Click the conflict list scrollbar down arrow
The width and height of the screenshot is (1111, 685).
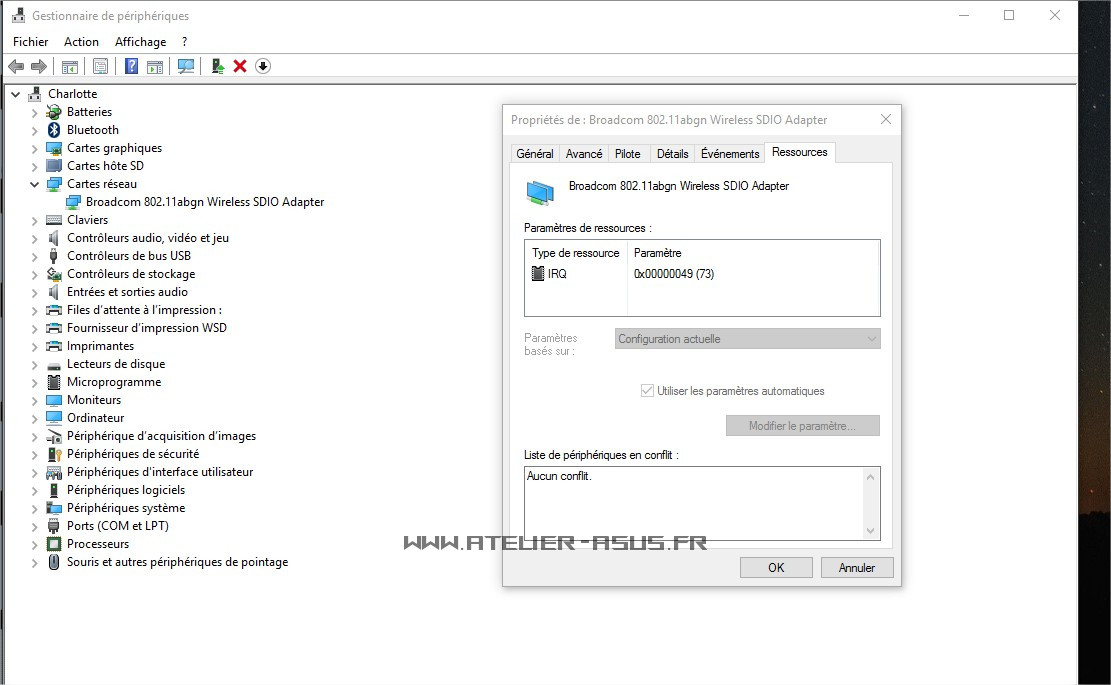(x=870, y=531)
